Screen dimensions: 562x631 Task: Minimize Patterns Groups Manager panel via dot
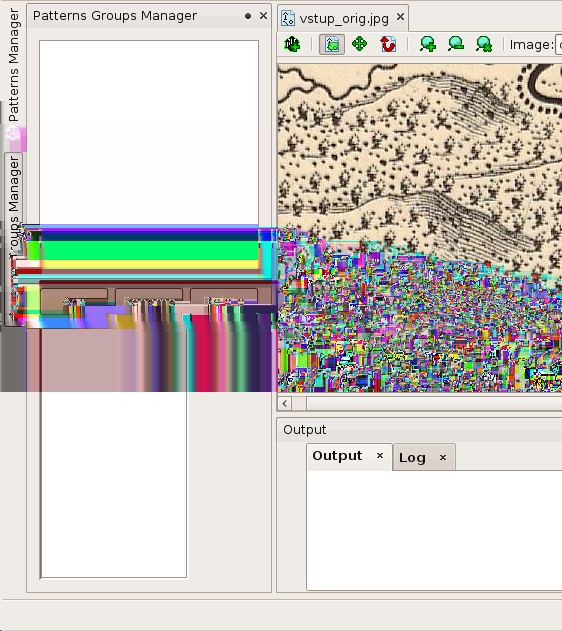tap(248, 16)
